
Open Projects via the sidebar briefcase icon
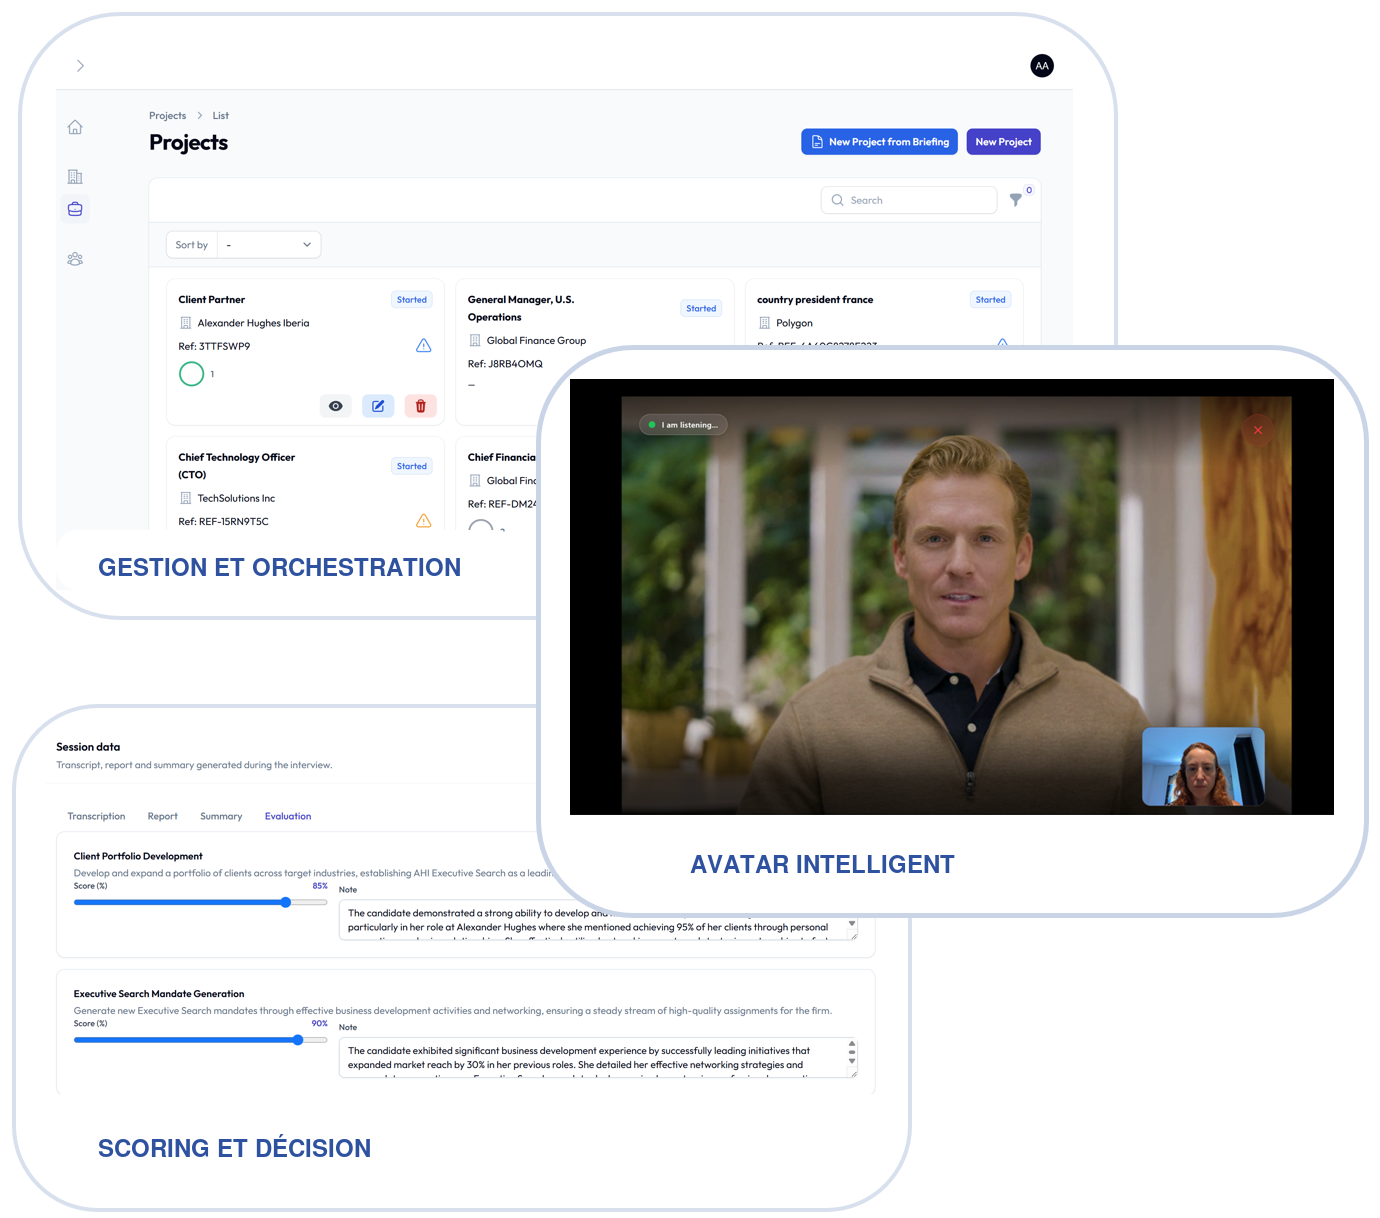point(75,209)
